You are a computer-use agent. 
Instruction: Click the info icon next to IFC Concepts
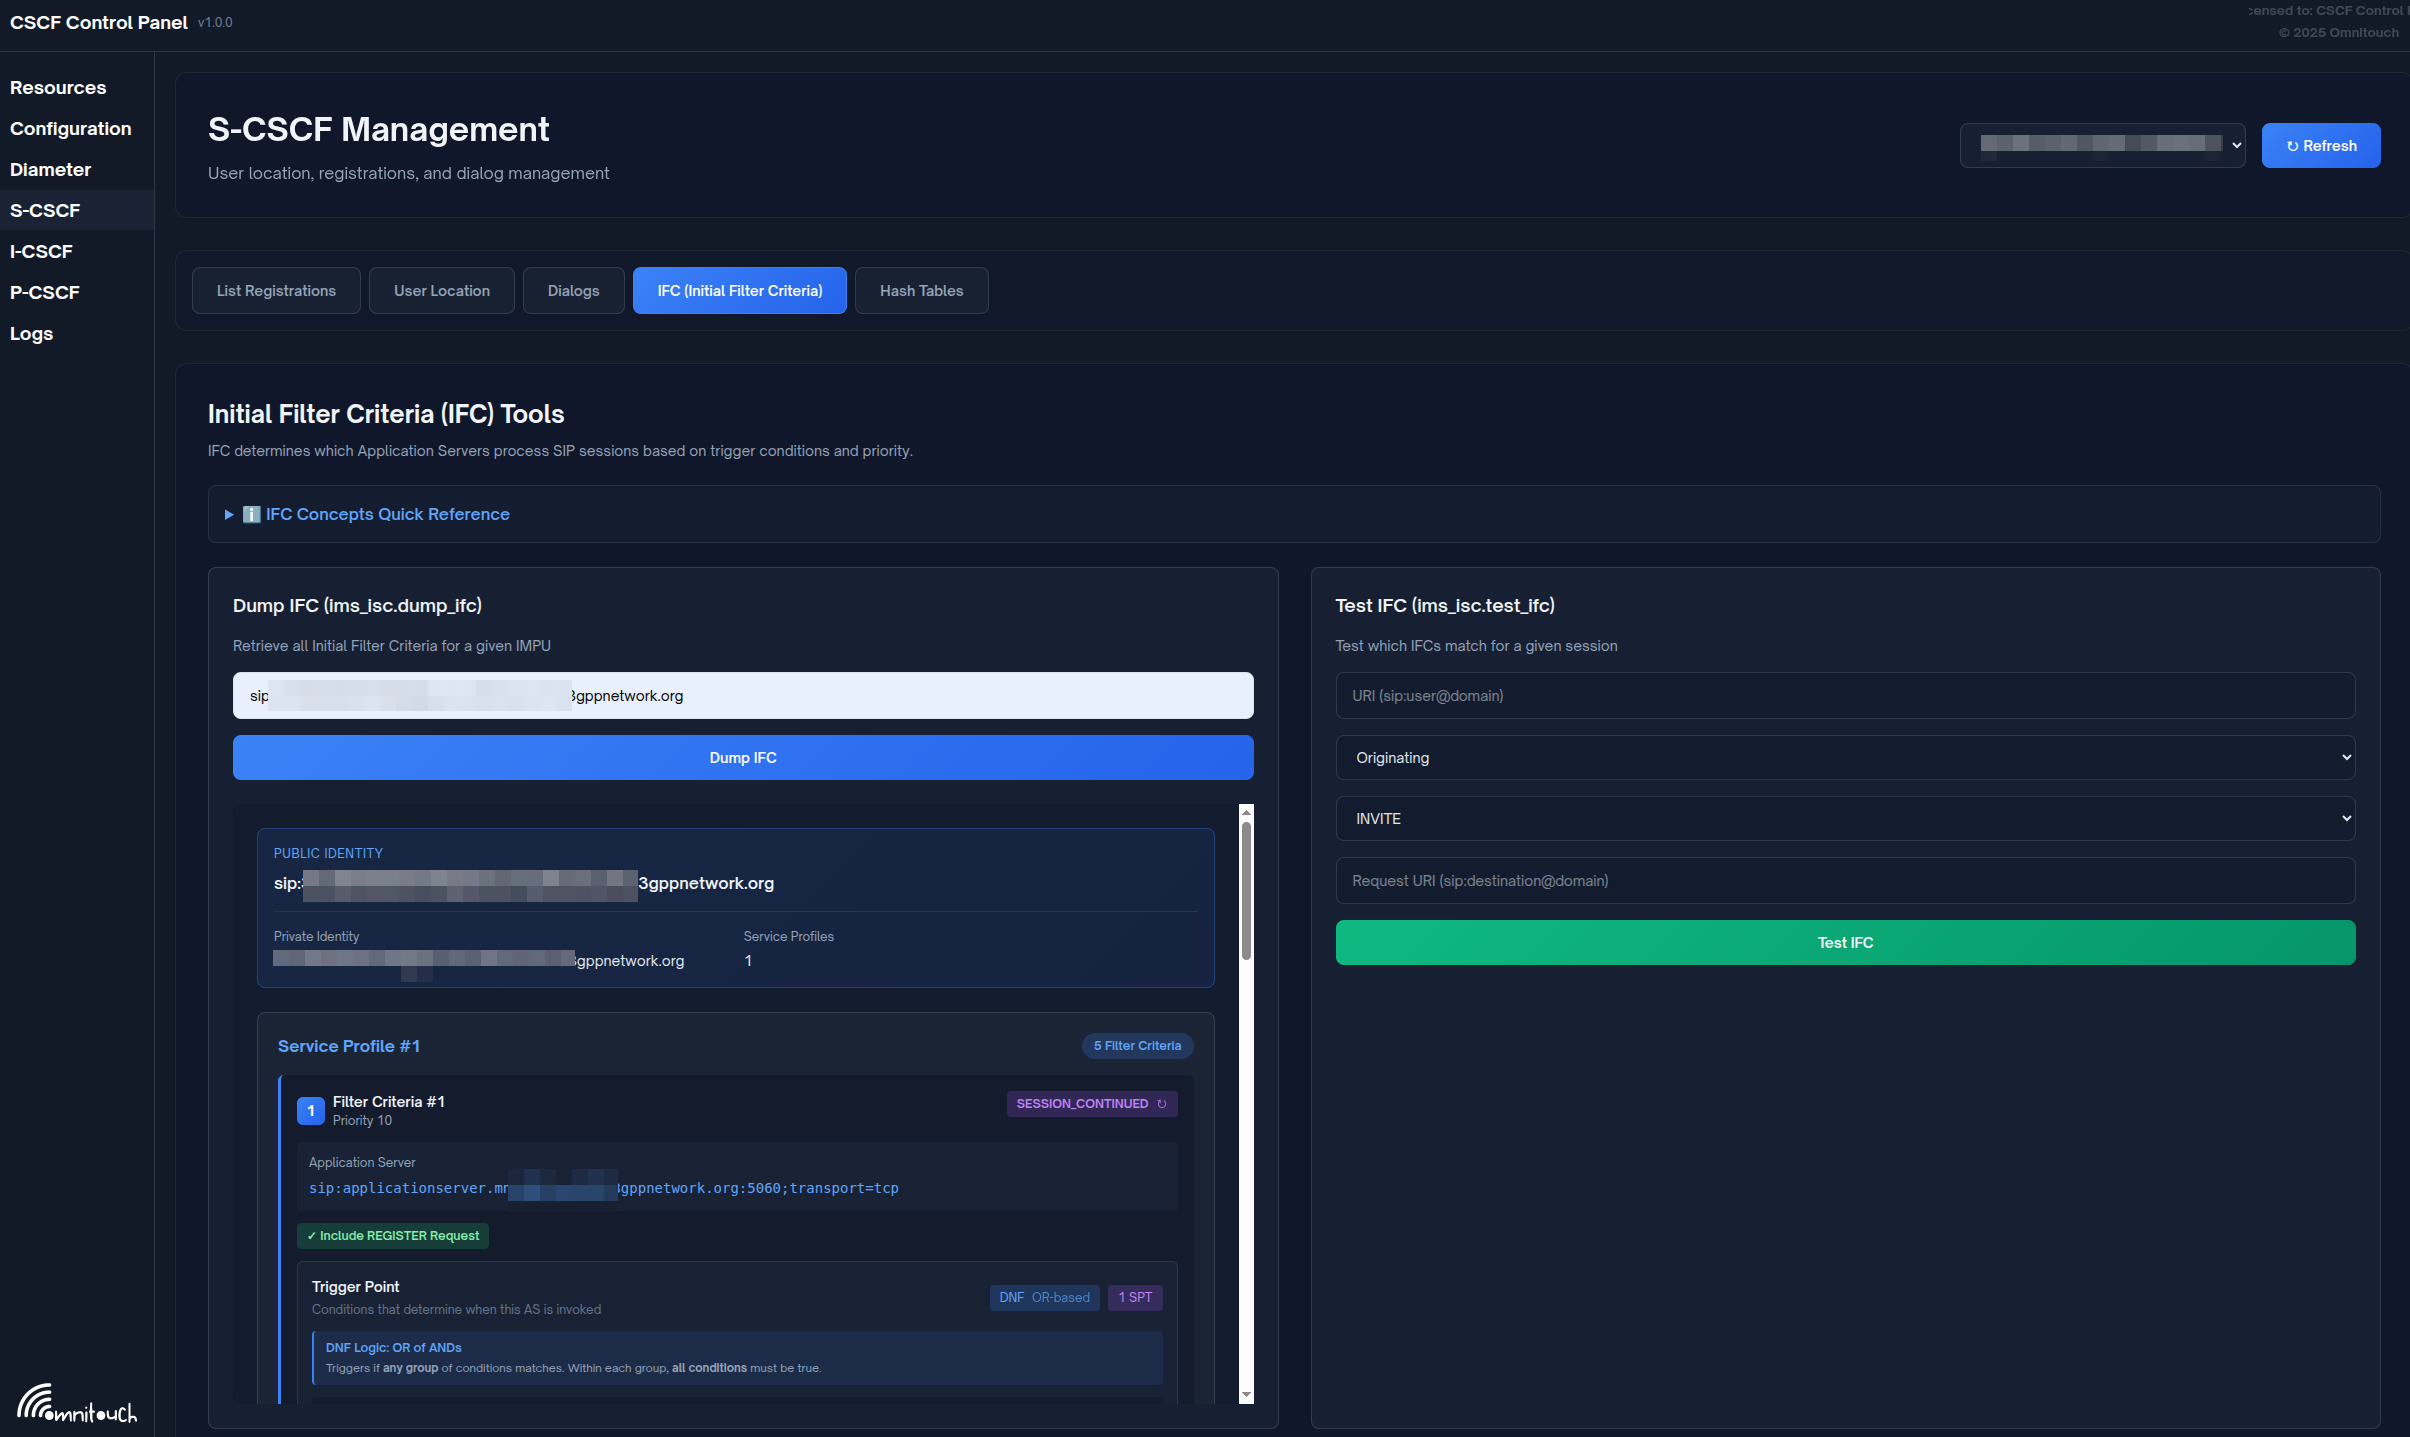[x=250, y=513]
